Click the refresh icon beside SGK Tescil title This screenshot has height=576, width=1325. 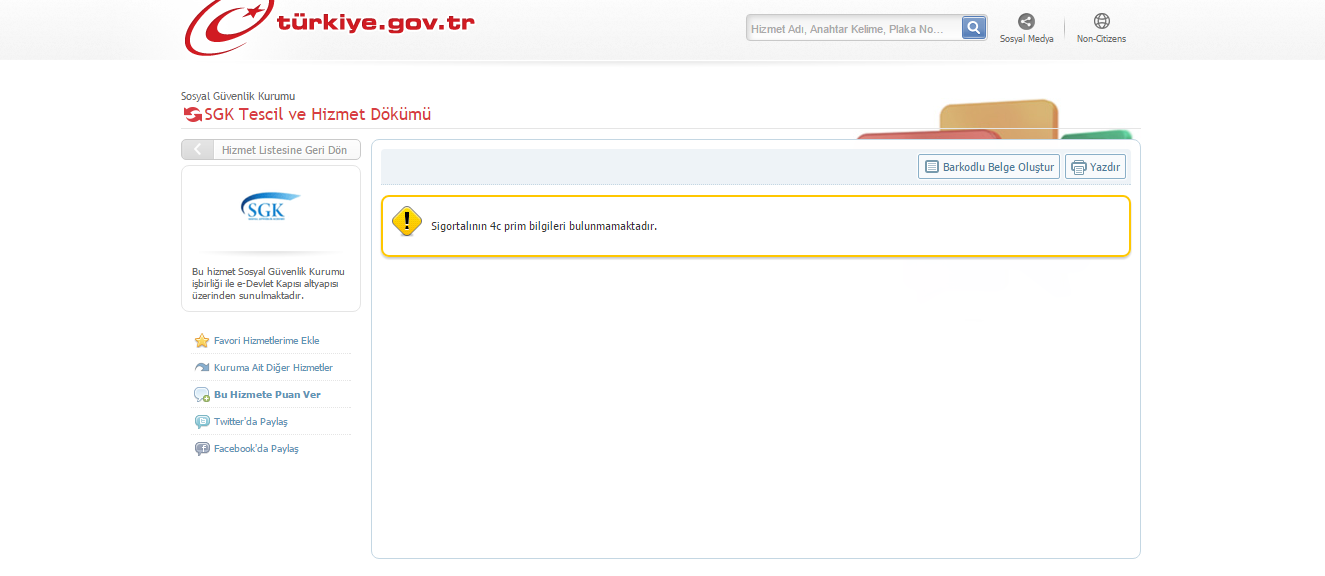(192, 115)
